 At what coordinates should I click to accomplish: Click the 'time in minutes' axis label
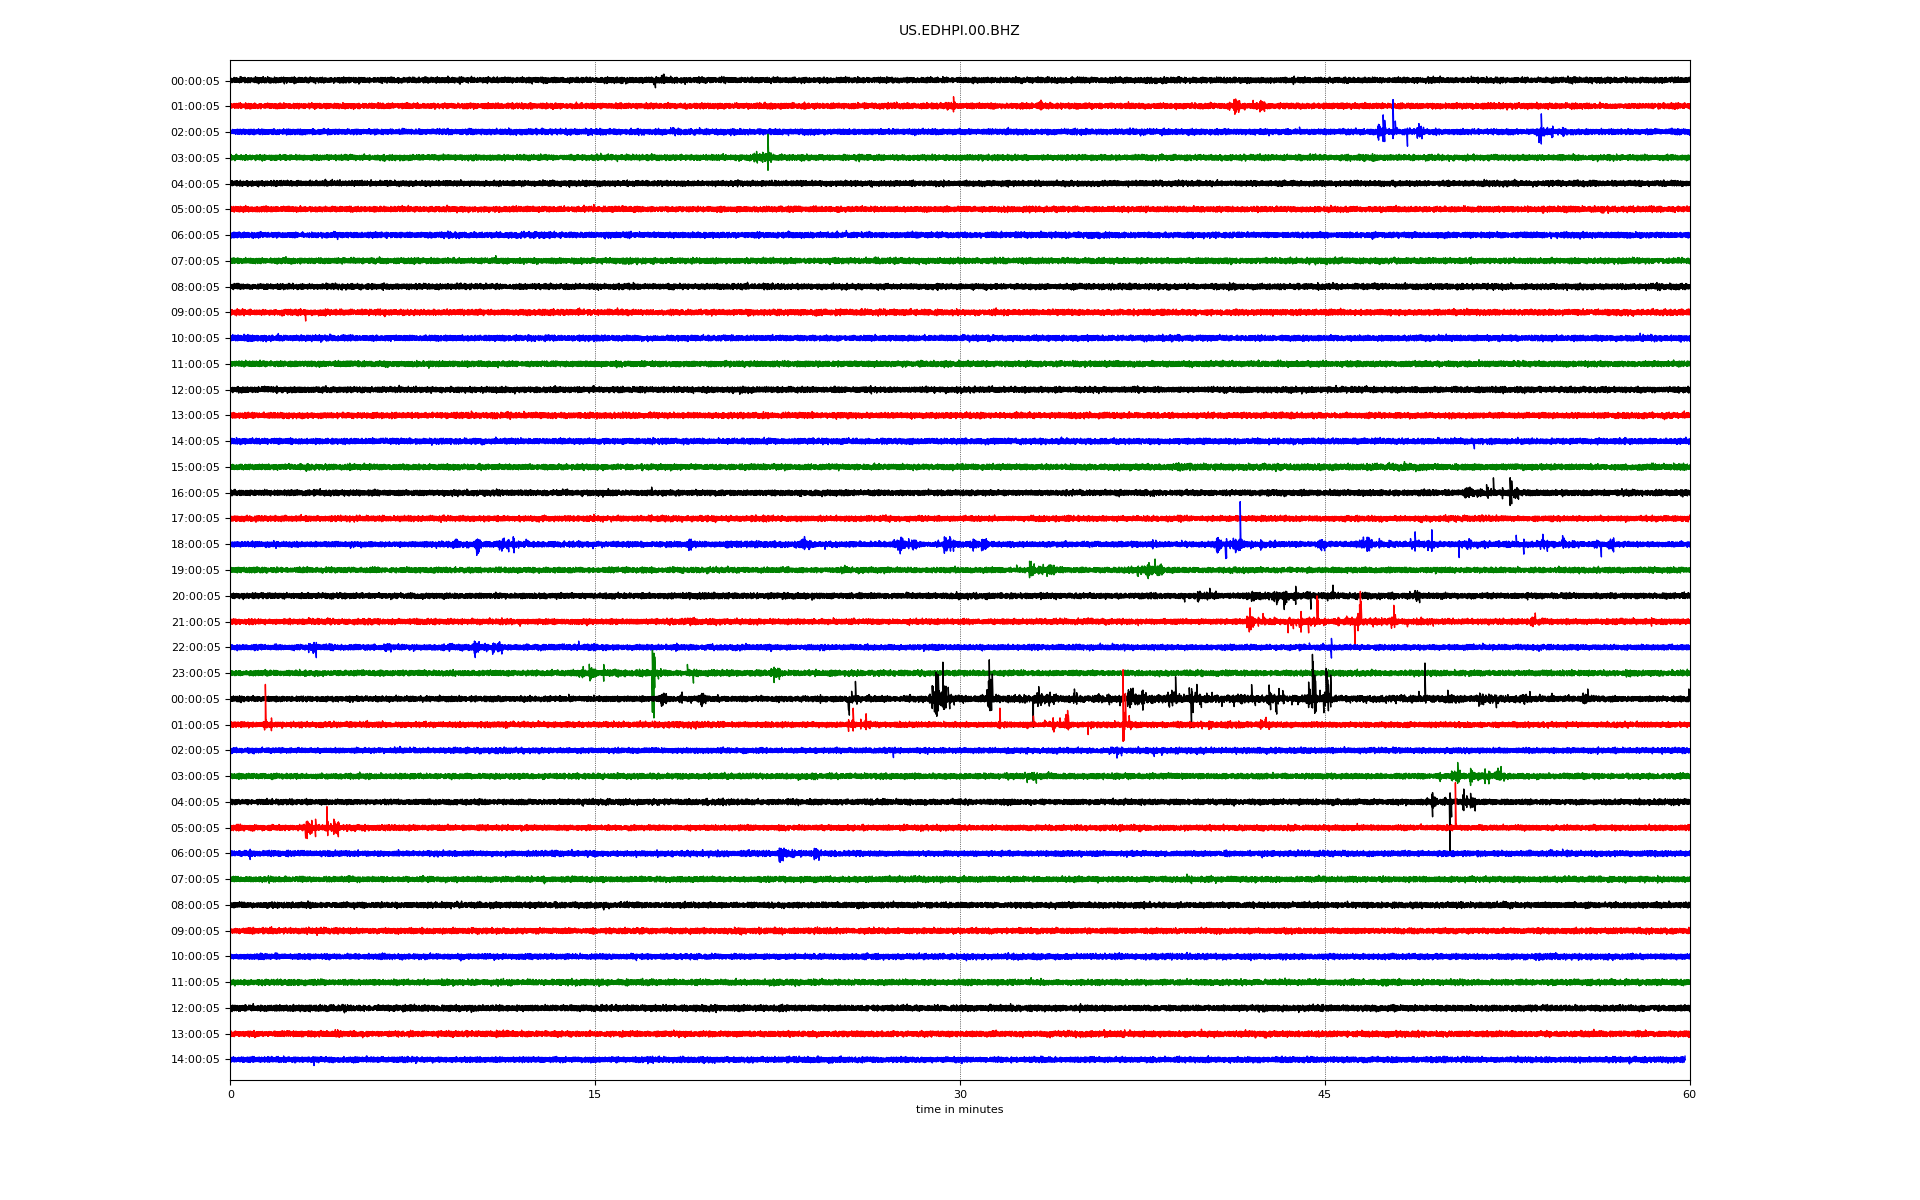click(x=959, y=1109)
